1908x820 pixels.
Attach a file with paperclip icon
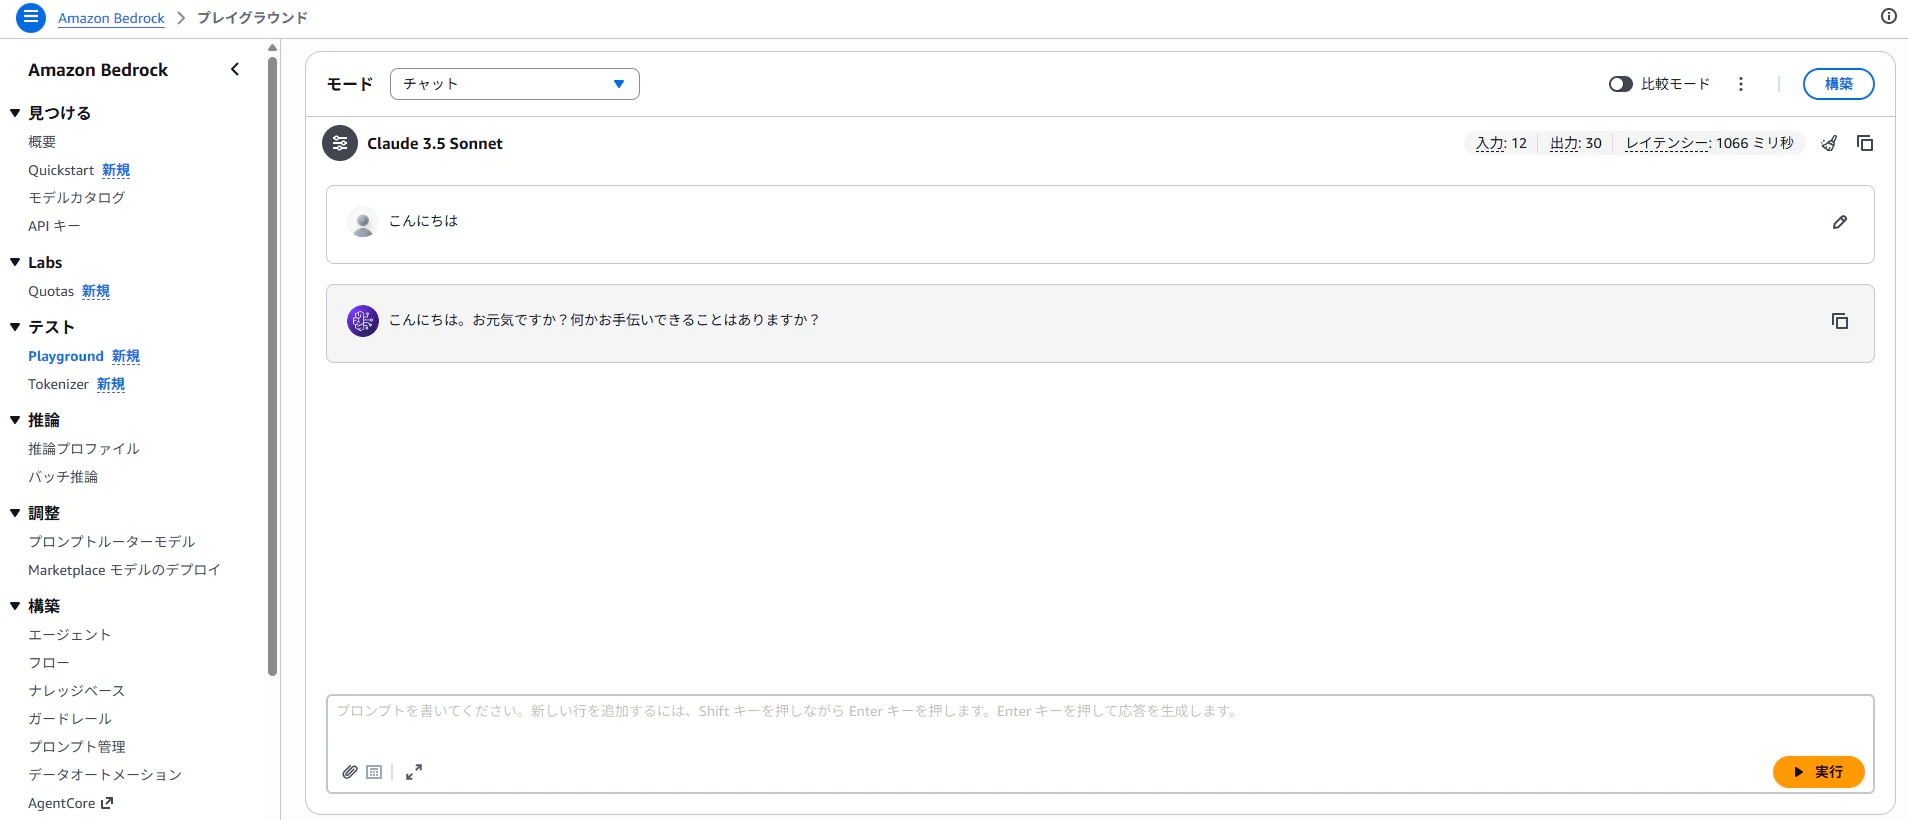(x=350, y=772)
